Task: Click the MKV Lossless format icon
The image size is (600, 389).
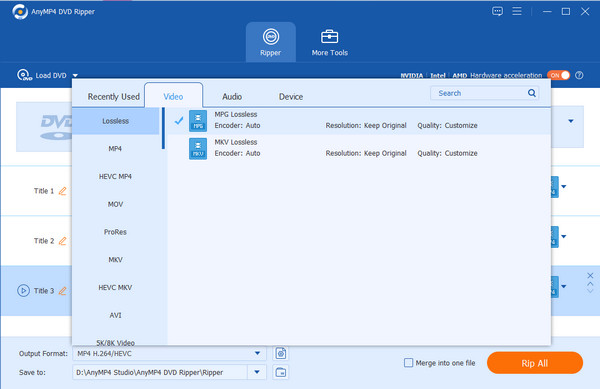Action: [x=198, y=148]
